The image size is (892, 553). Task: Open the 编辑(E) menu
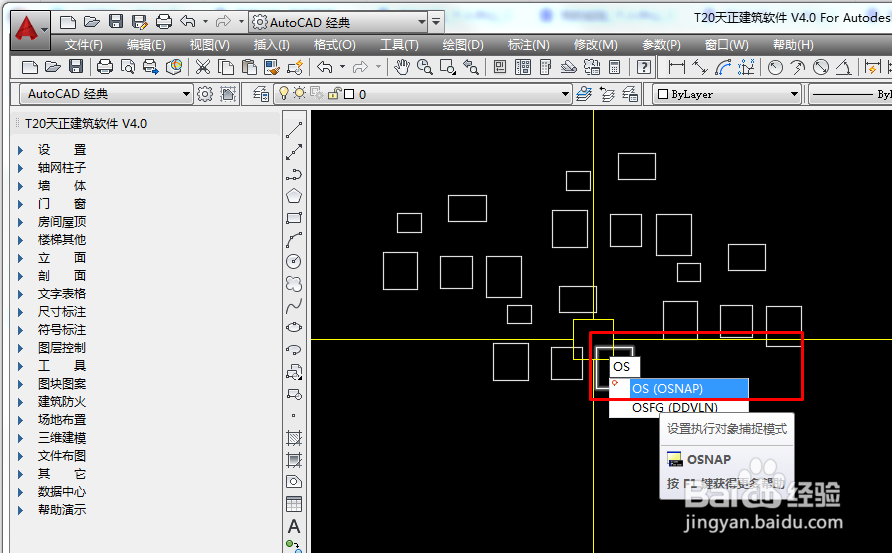[146, 44]
